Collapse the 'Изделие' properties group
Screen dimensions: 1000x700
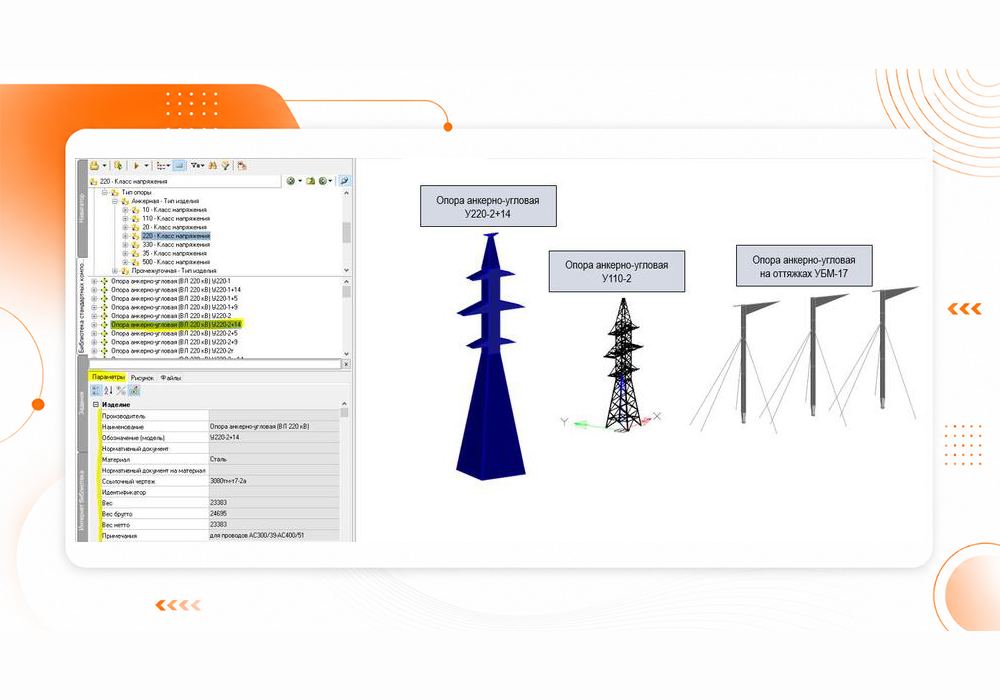point(96,405)
